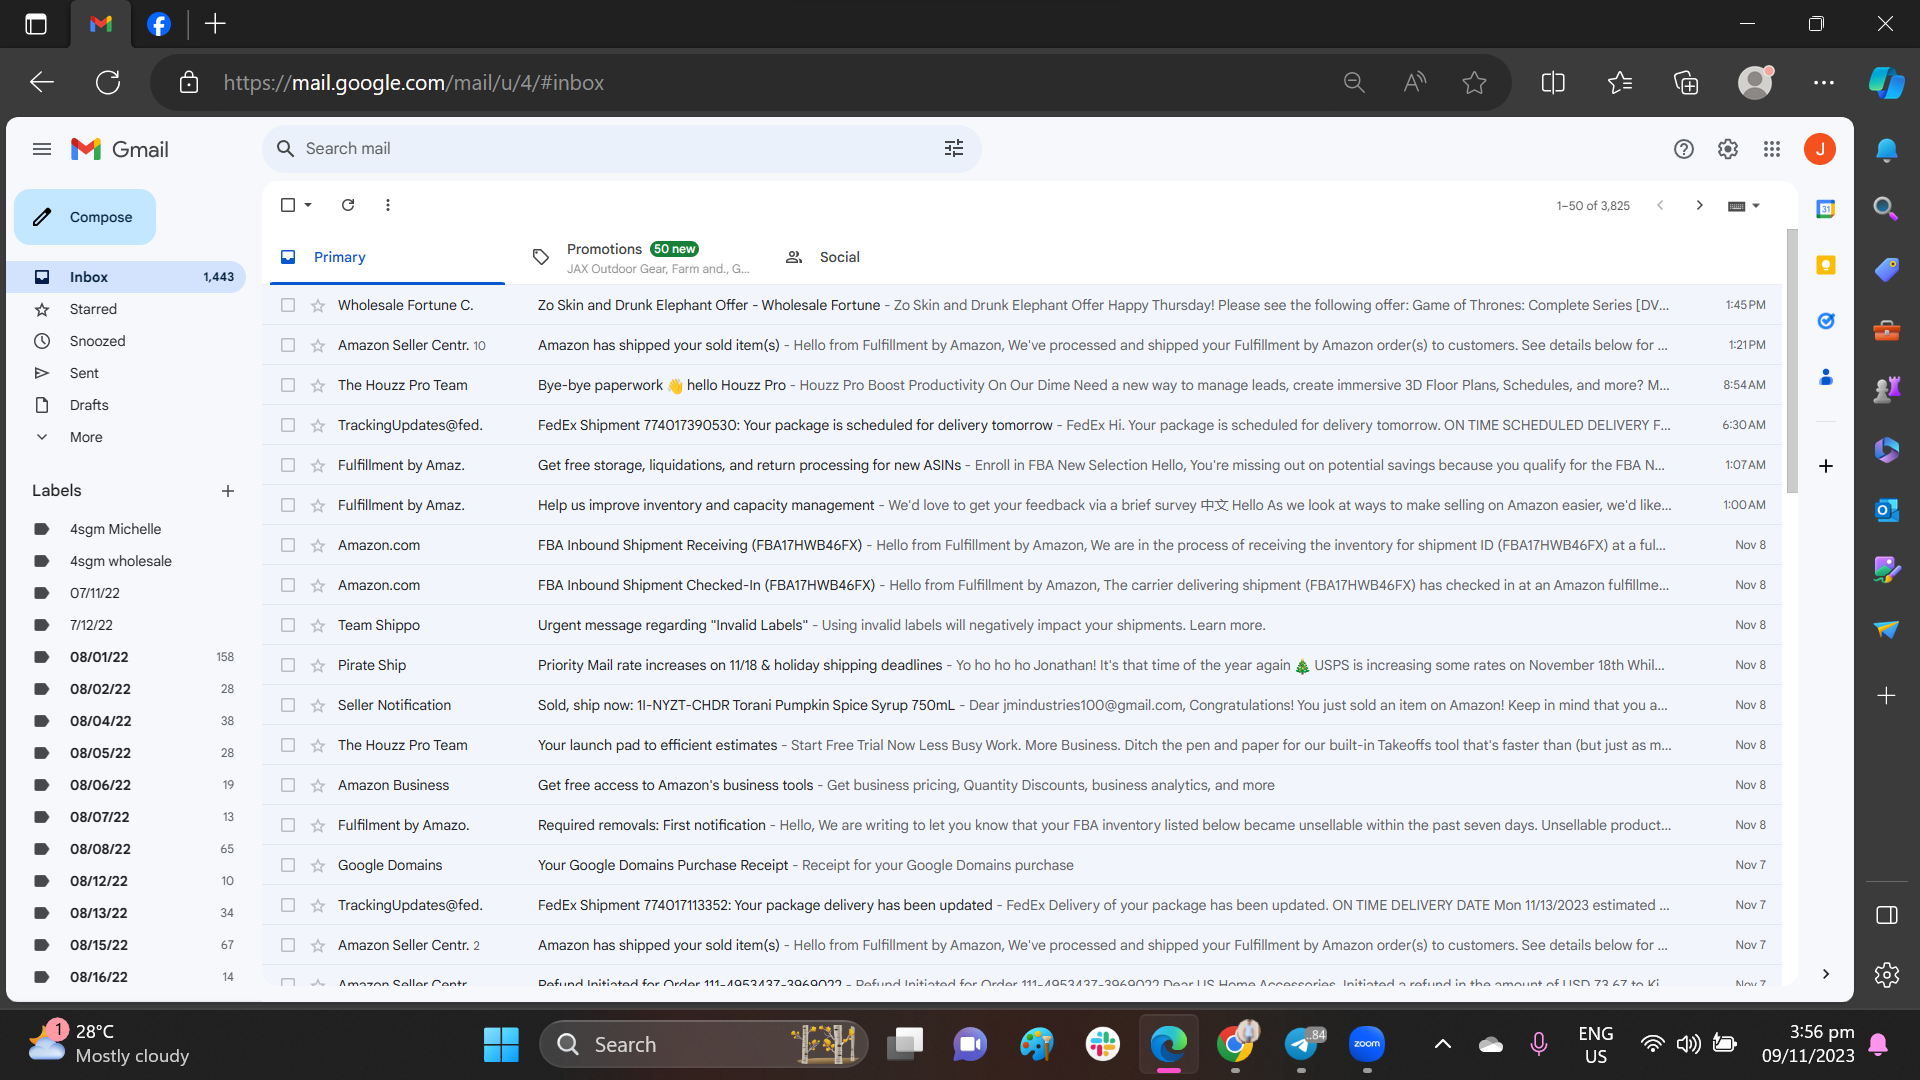This screenshot has width=1920, height=1080.
Task: Open 4sgm wholesale label
Action: point(120,561)
